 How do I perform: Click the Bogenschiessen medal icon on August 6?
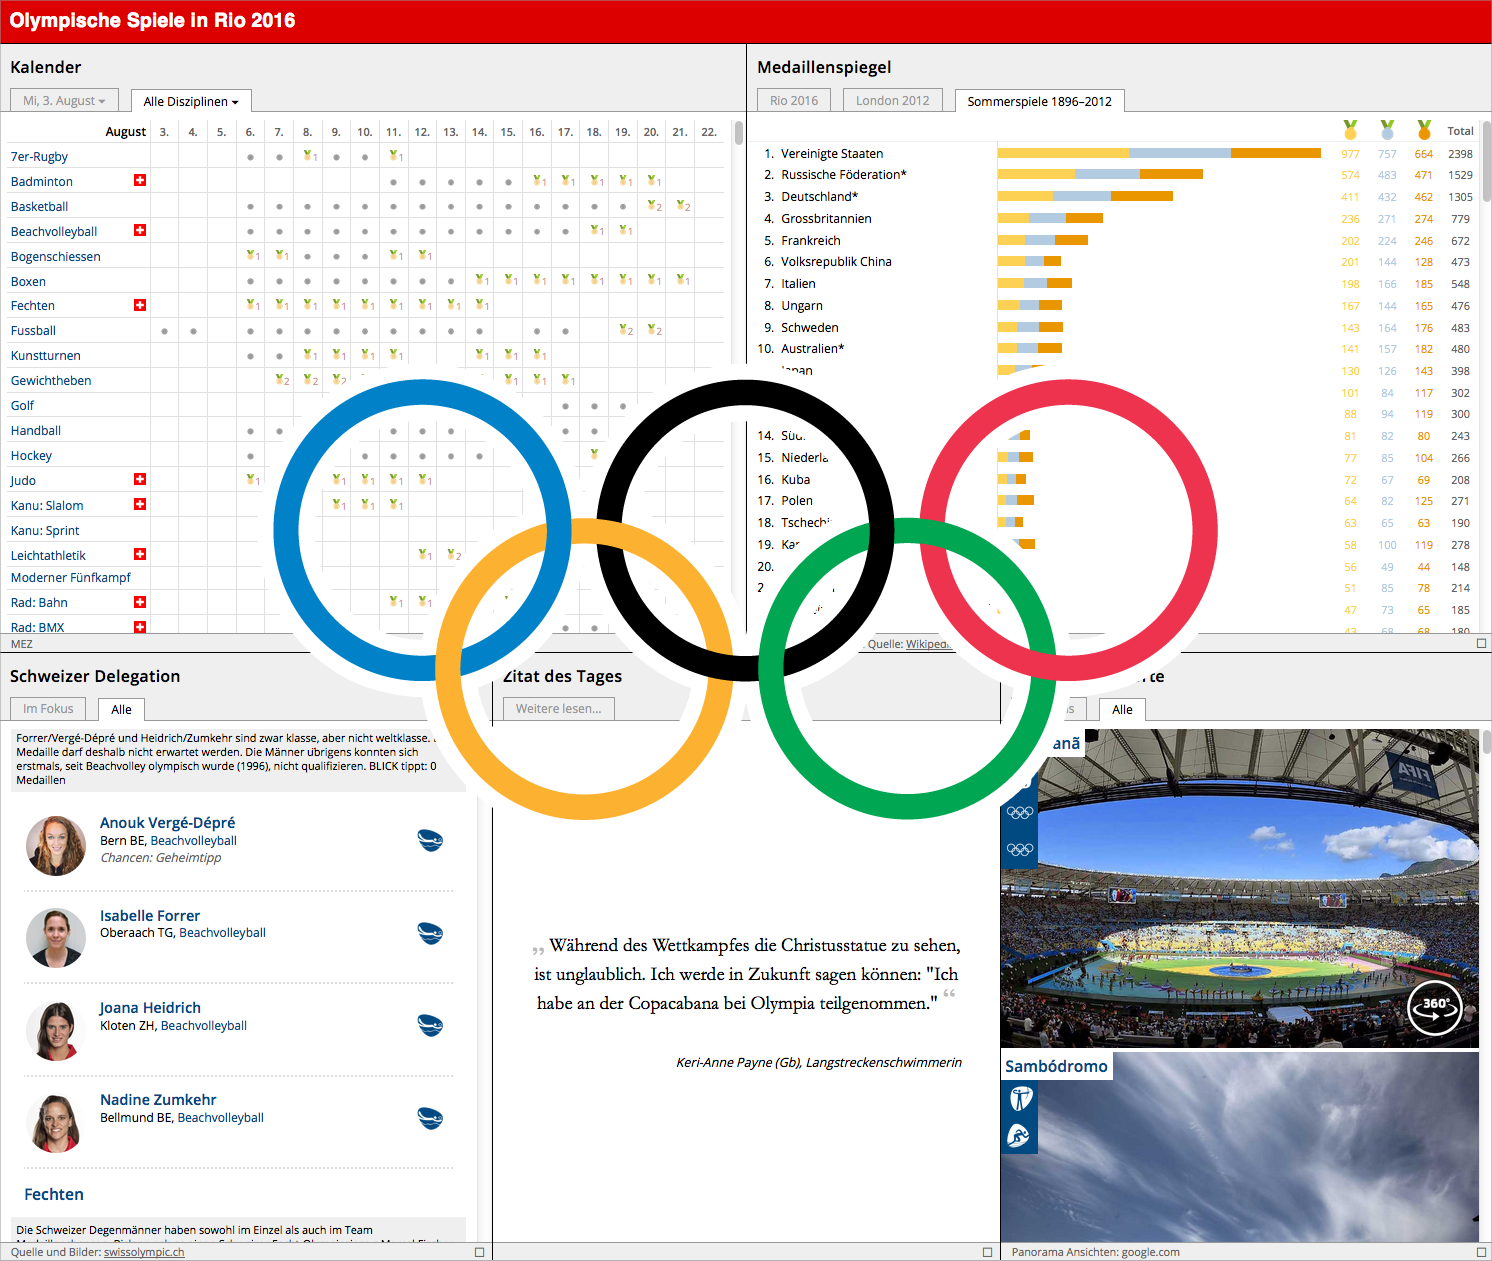pos(252,256)
